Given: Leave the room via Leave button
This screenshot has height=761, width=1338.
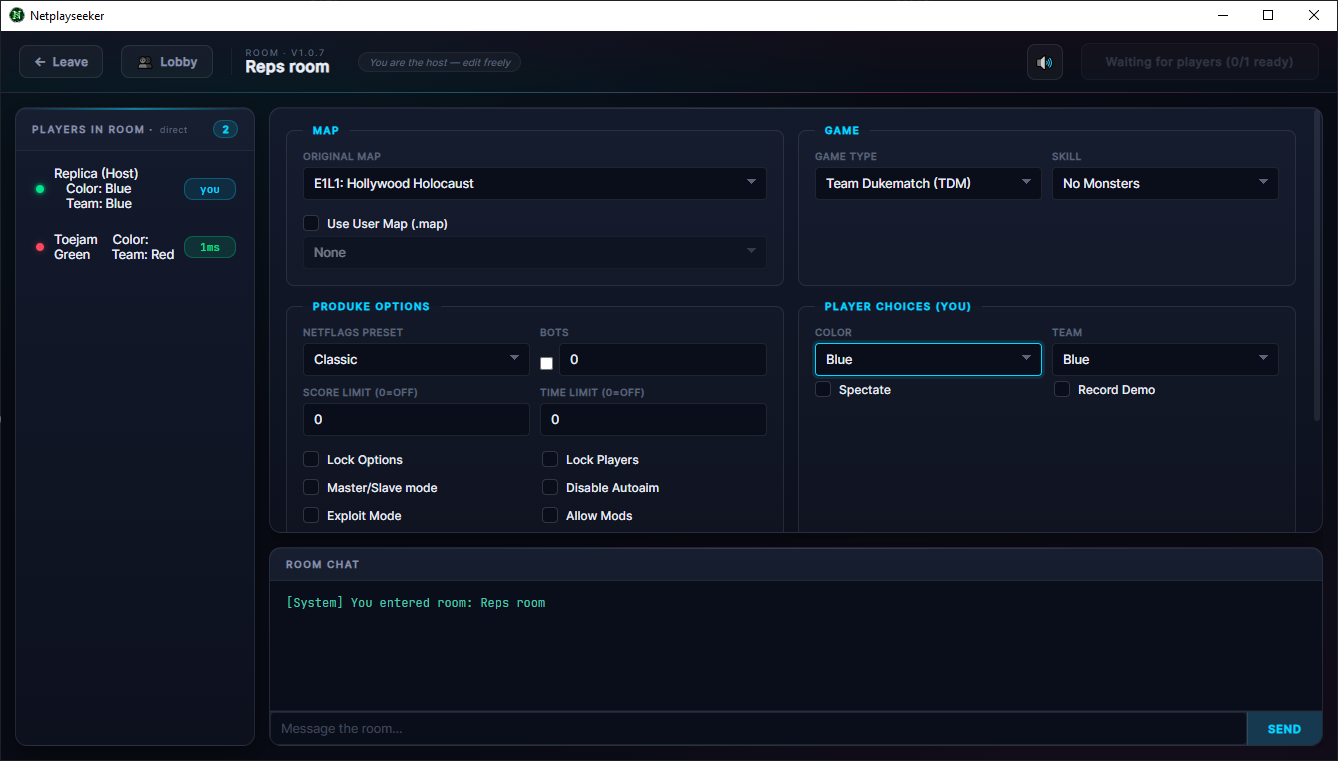Looking at the screenshot, I should [x=61, y=62].
